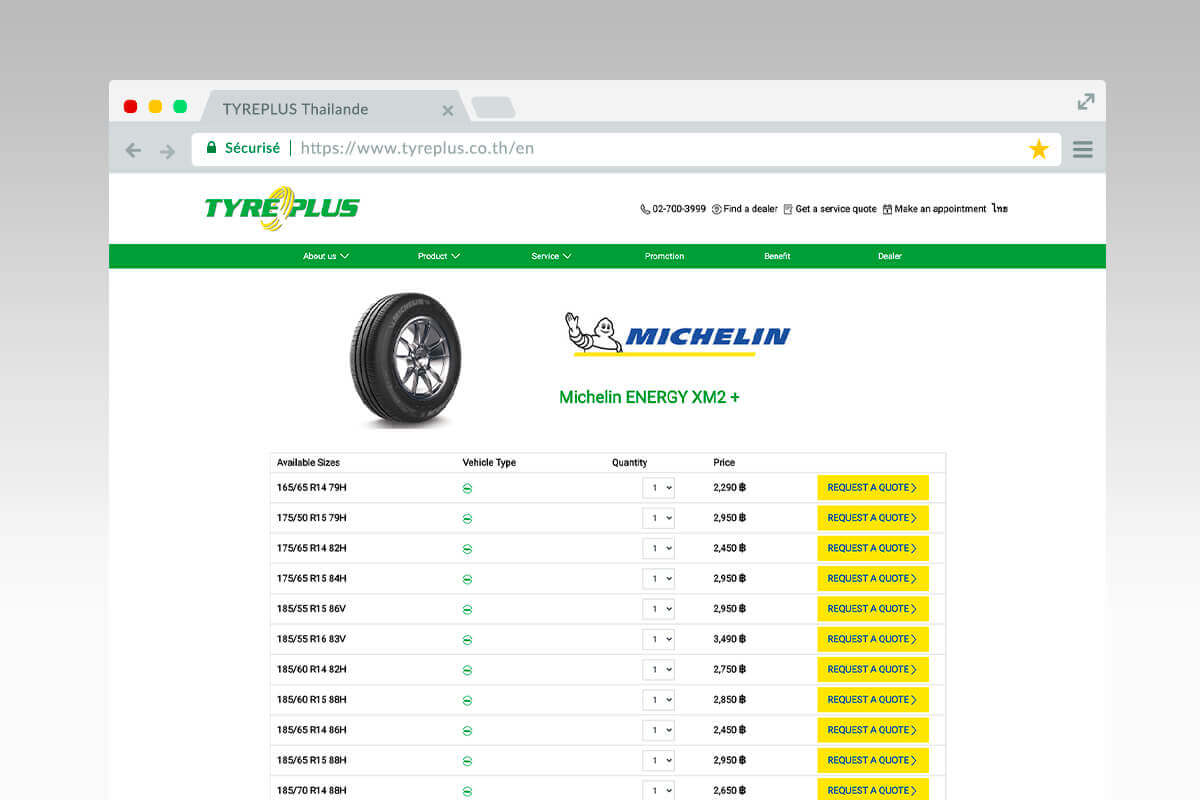Open quantity dropdown for 175/65 R15 84H
This screenshot has width=1200, height=800.
click(x=658, y=578)
